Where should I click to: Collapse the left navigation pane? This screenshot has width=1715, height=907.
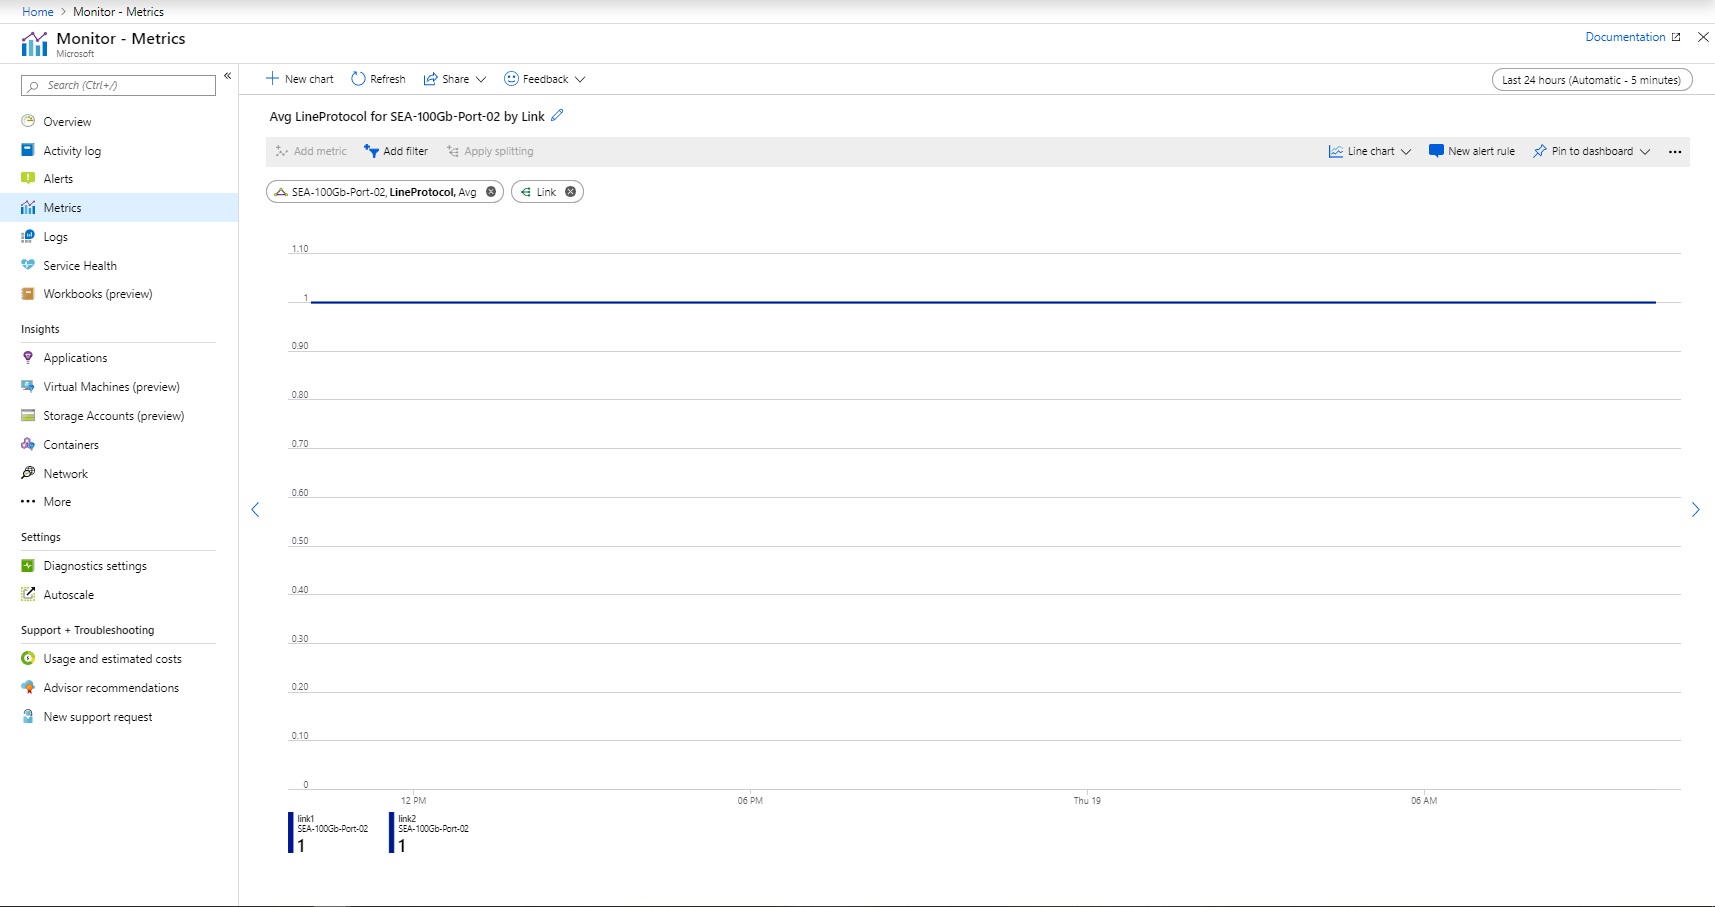228,75
